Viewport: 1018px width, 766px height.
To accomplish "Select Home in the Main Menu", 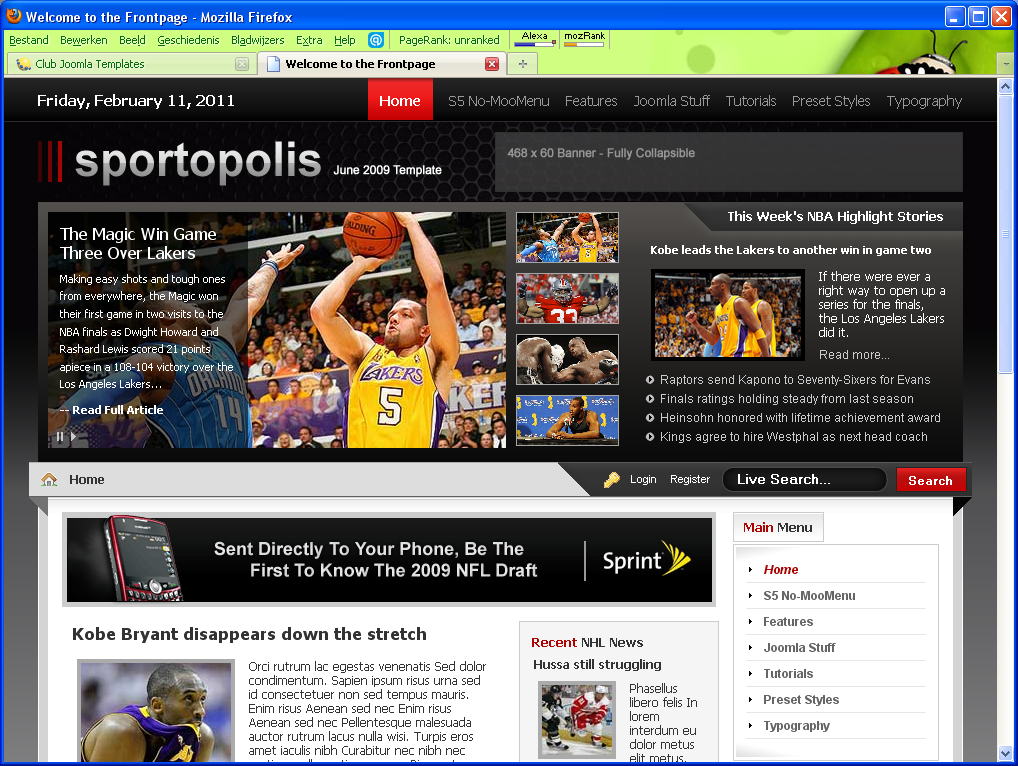I will tap(780, 570).
